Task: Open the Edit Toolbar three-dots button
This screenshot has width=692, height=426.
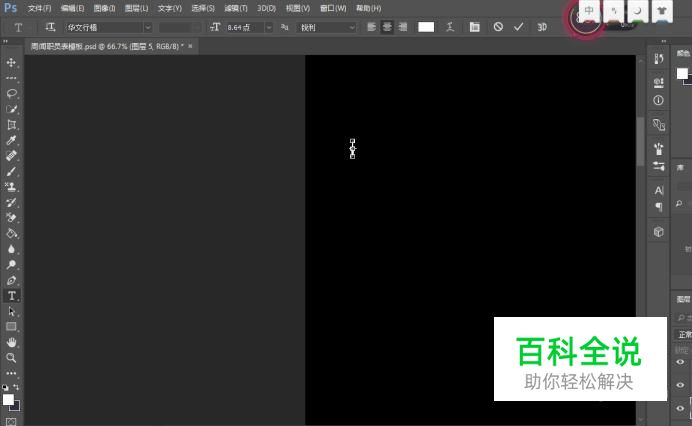Action: (11, 373)
